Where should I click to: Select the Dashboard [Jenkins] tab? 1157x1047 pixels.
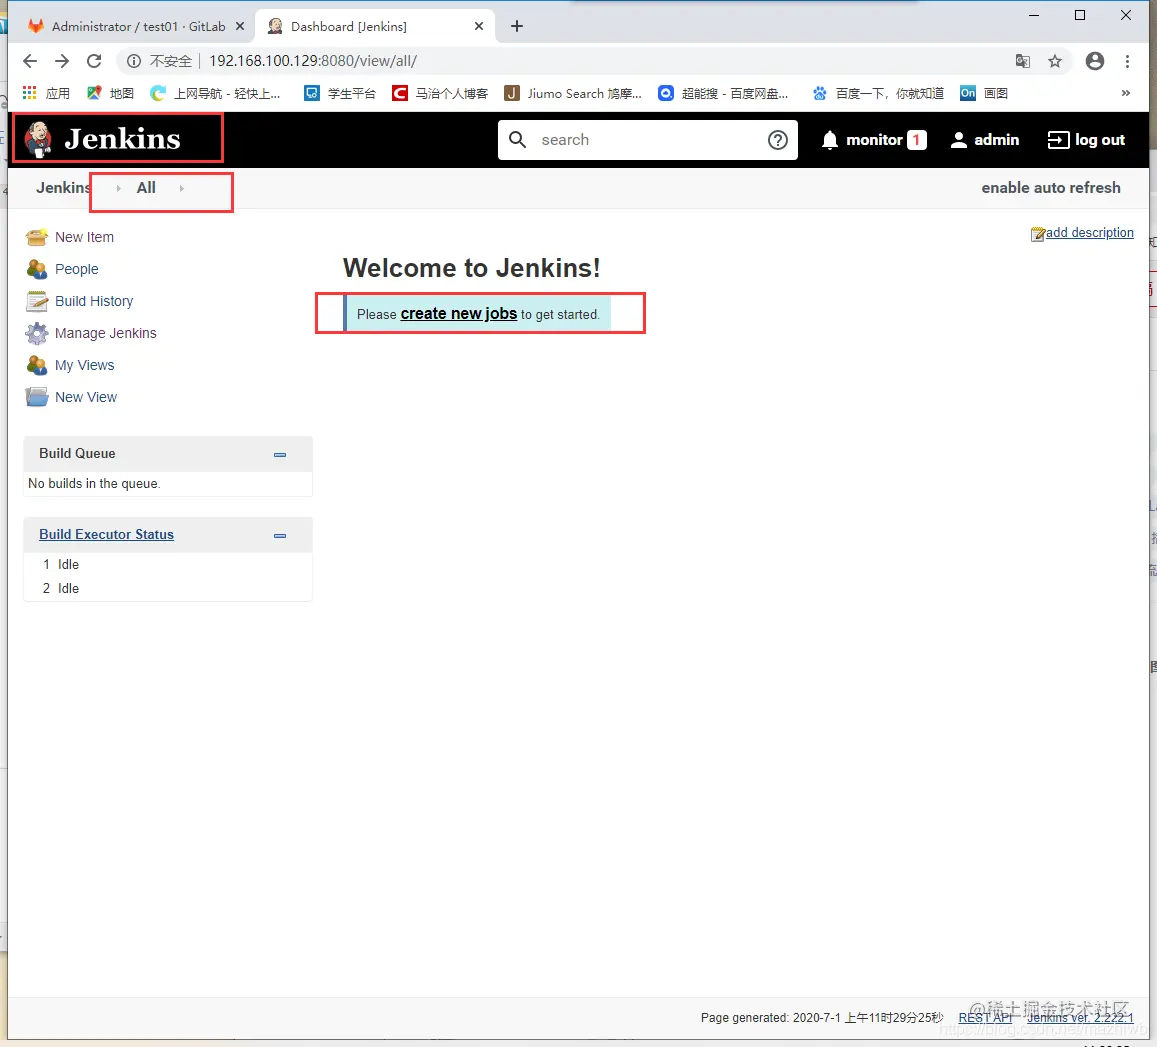[375, 27]
